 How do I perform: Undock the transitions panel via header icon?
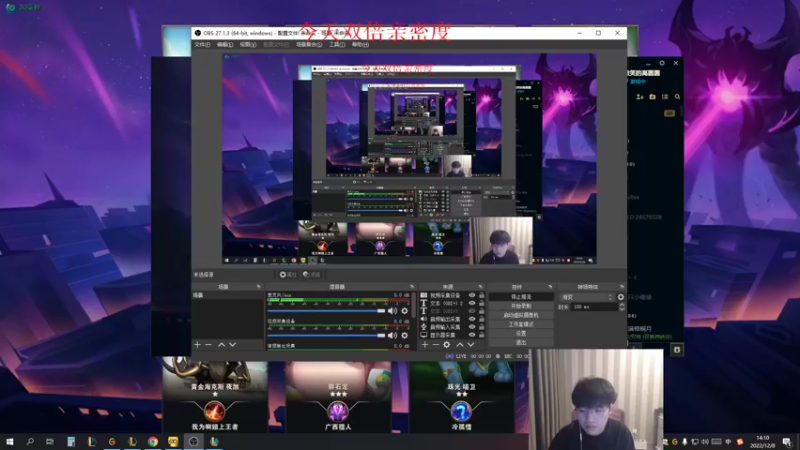click(621, 287)
